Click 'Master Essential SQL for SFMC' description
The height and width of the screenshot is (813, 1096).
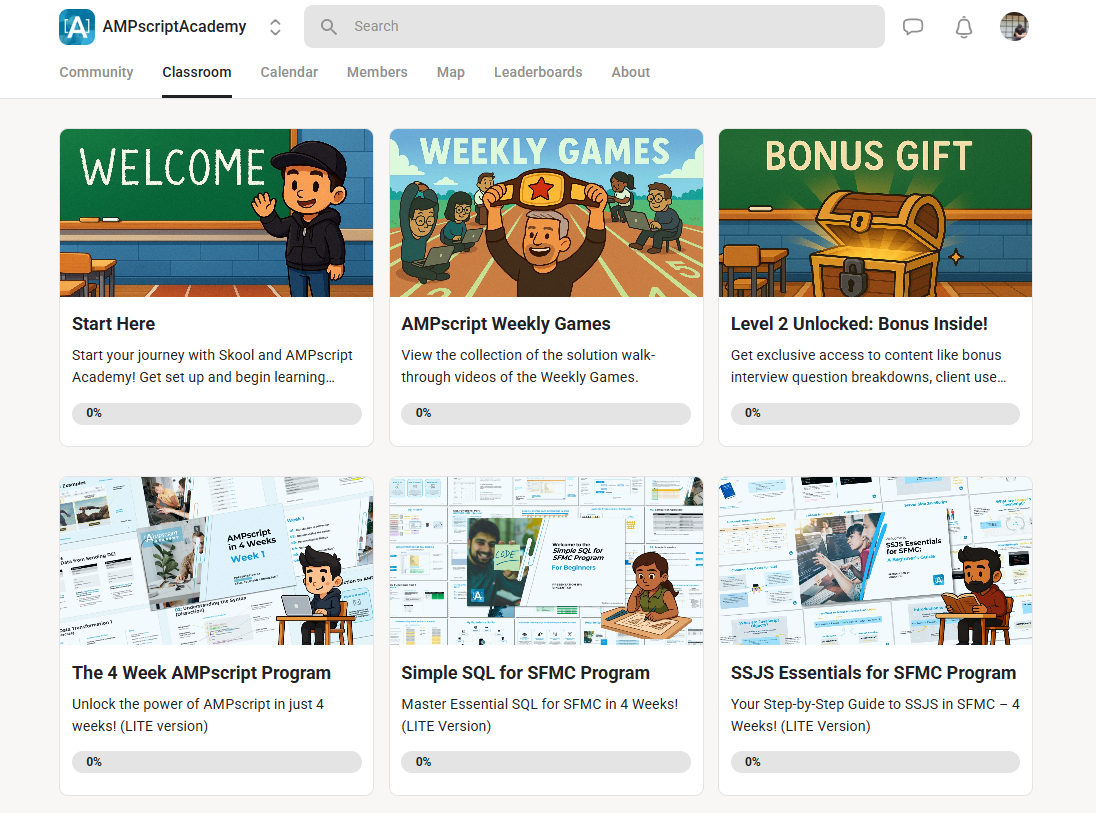click(x=540, y=714)
